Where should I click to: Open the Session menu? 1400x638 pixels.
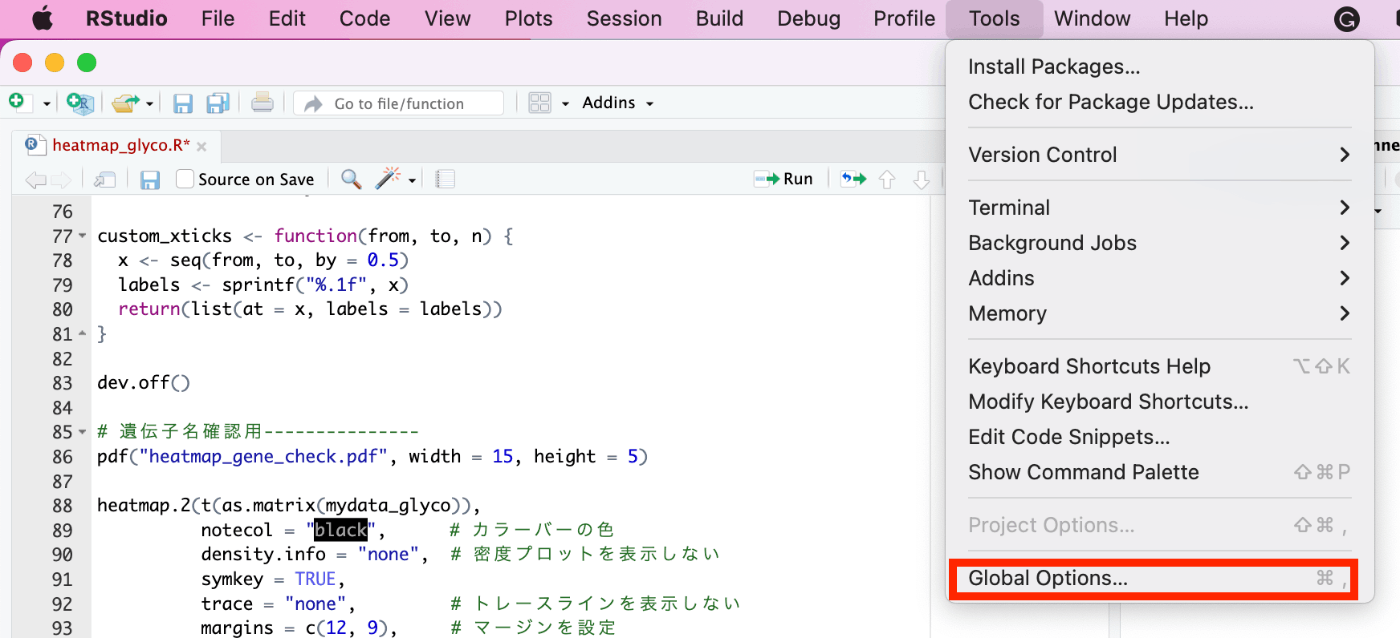click(x=624, y=19)
